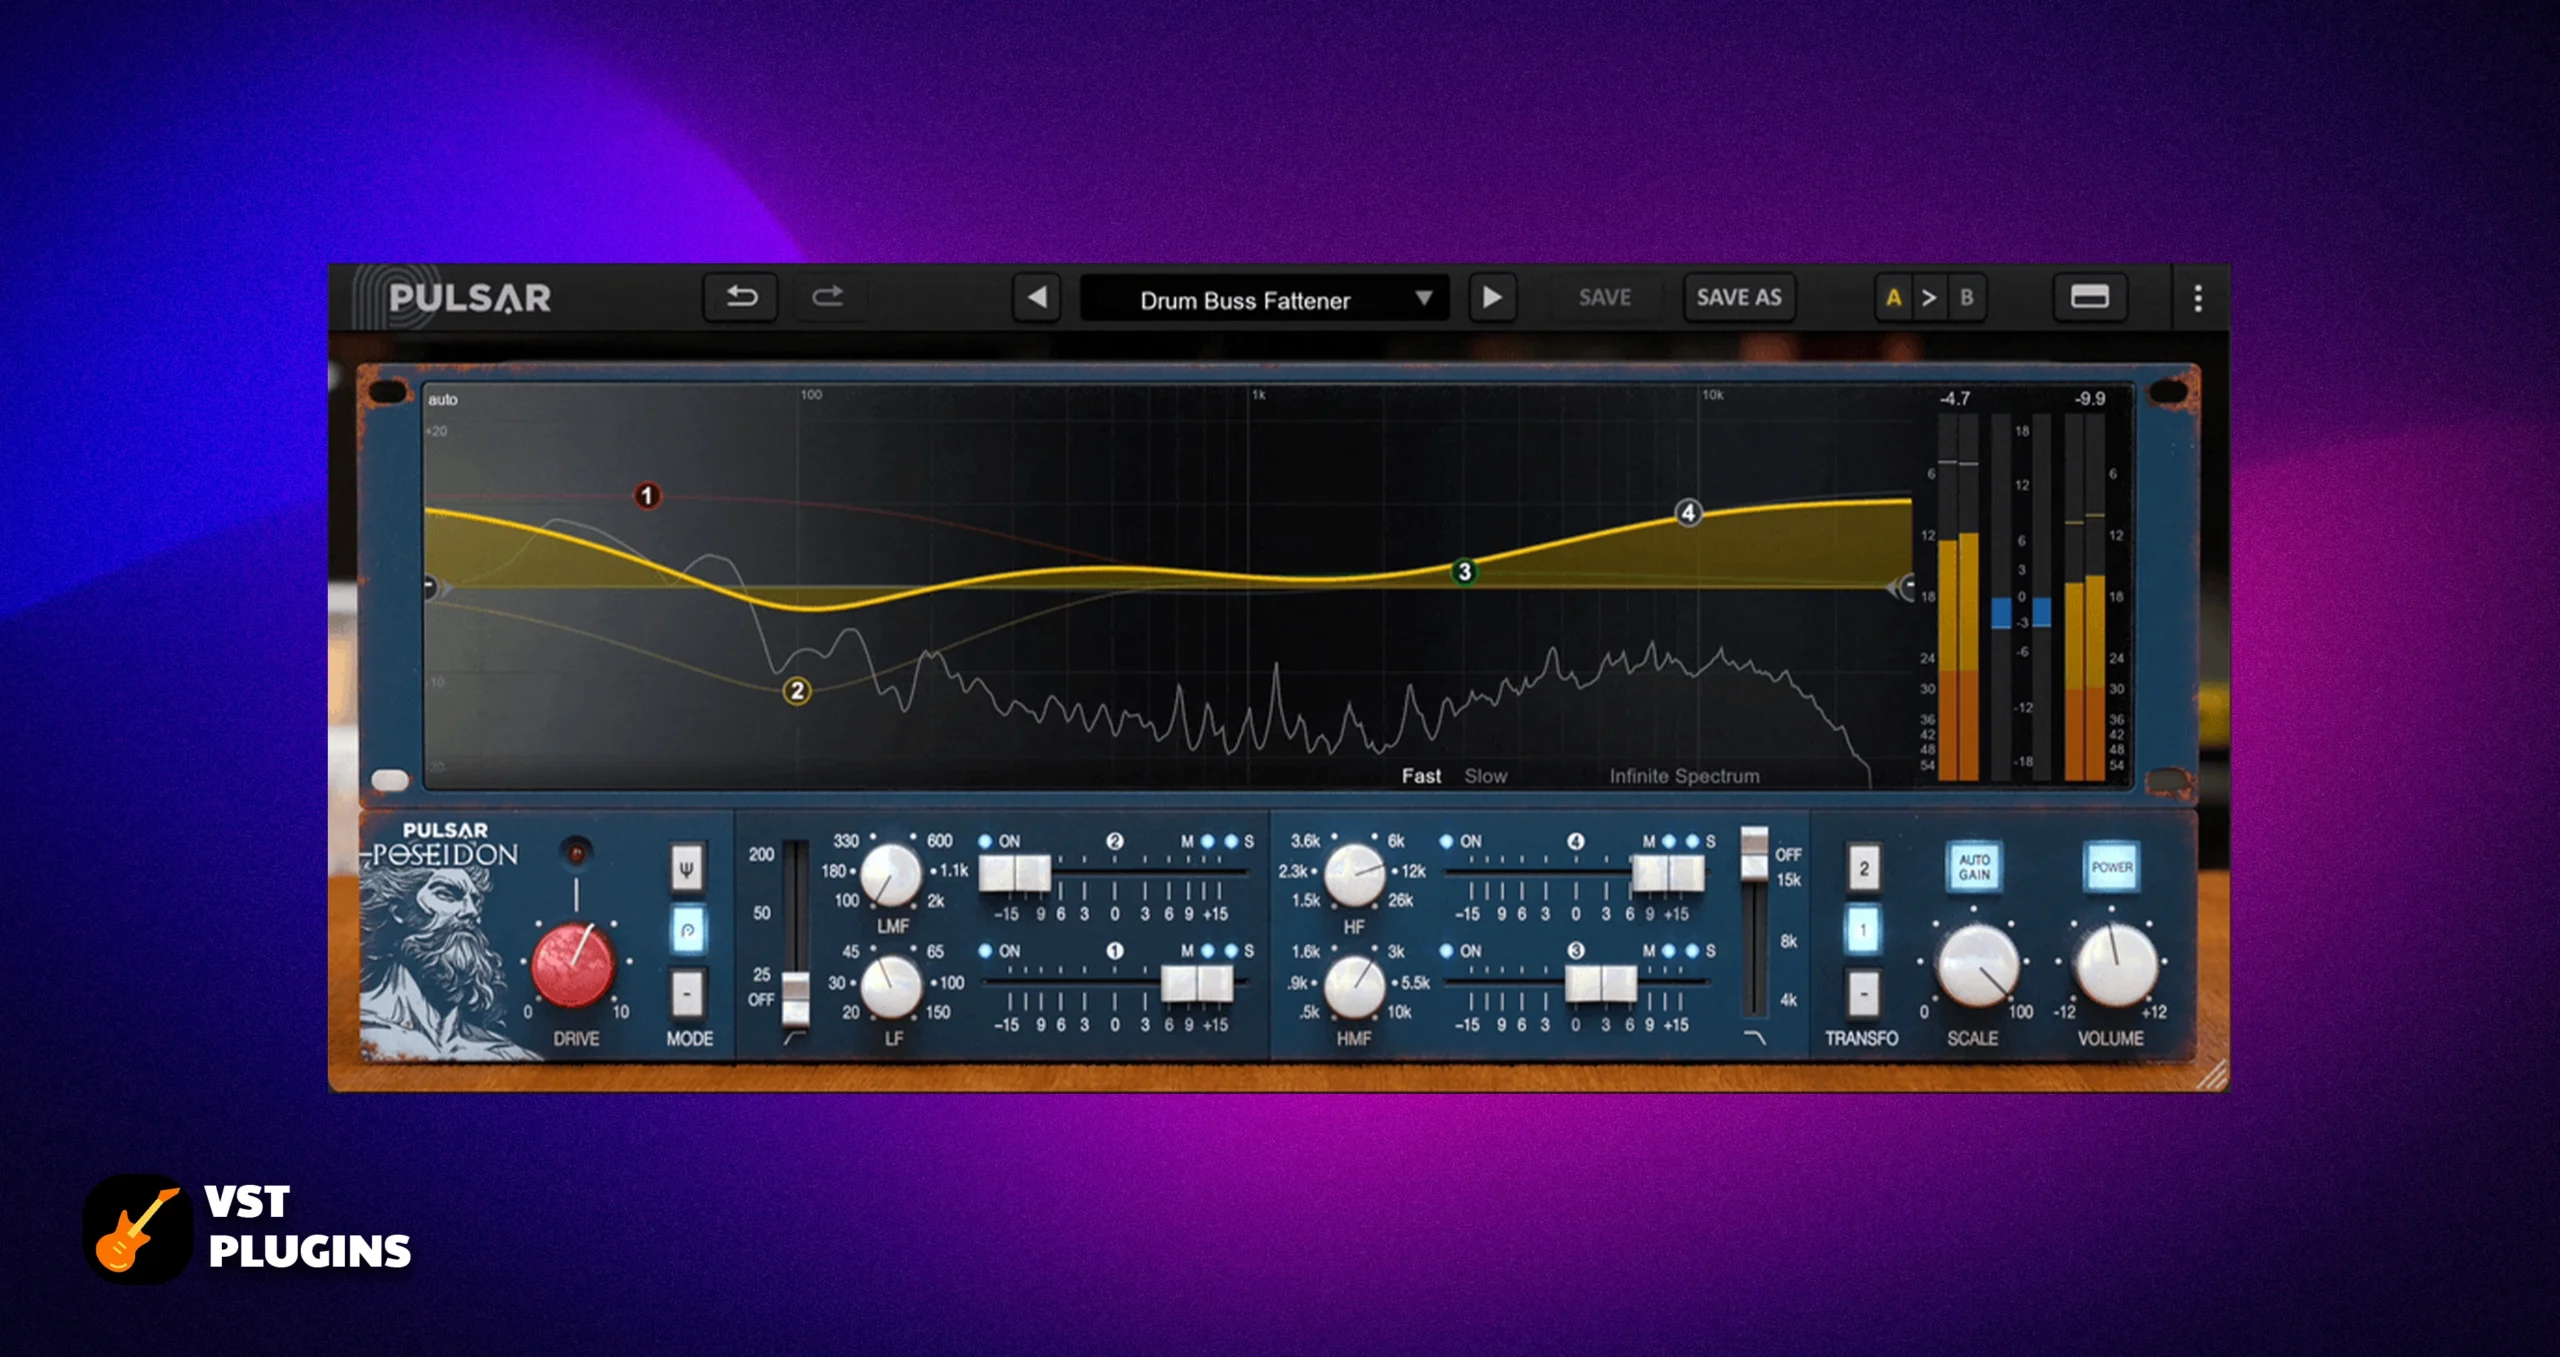Toggle band 1 ON switch

pos(986,951)
